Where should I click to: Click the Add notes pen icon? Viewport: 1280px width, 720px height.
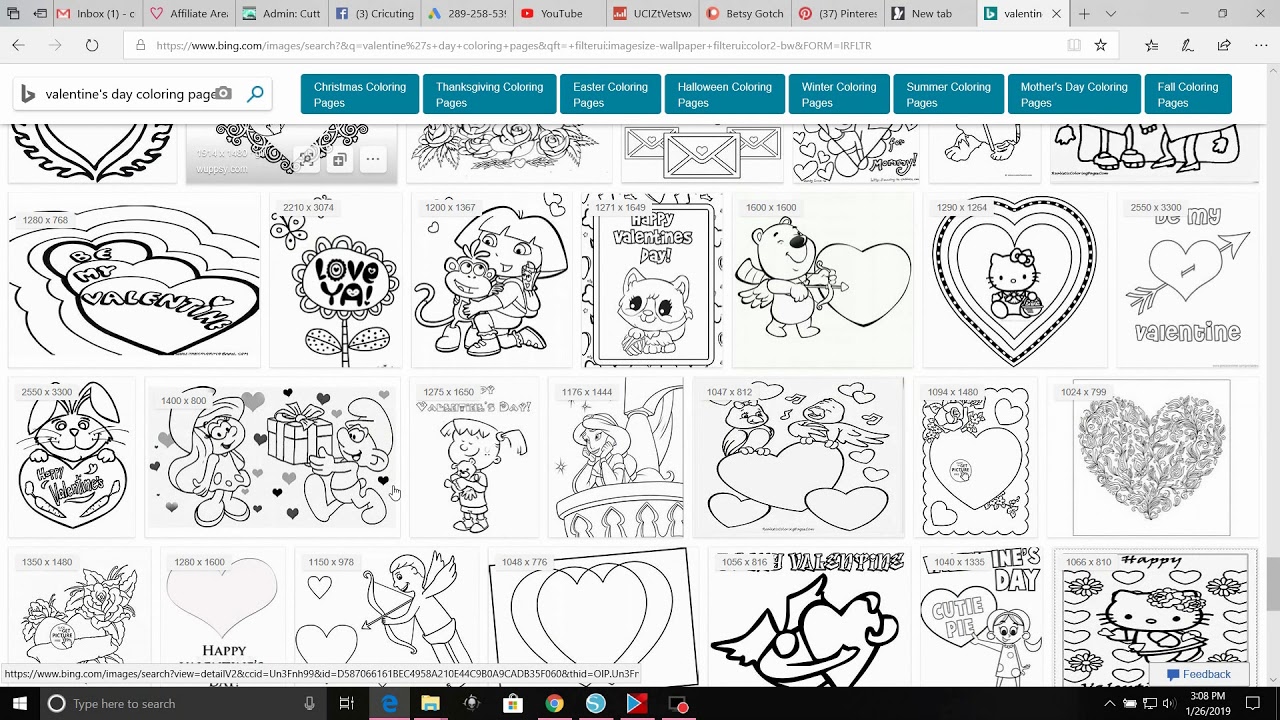(1187, 45)
